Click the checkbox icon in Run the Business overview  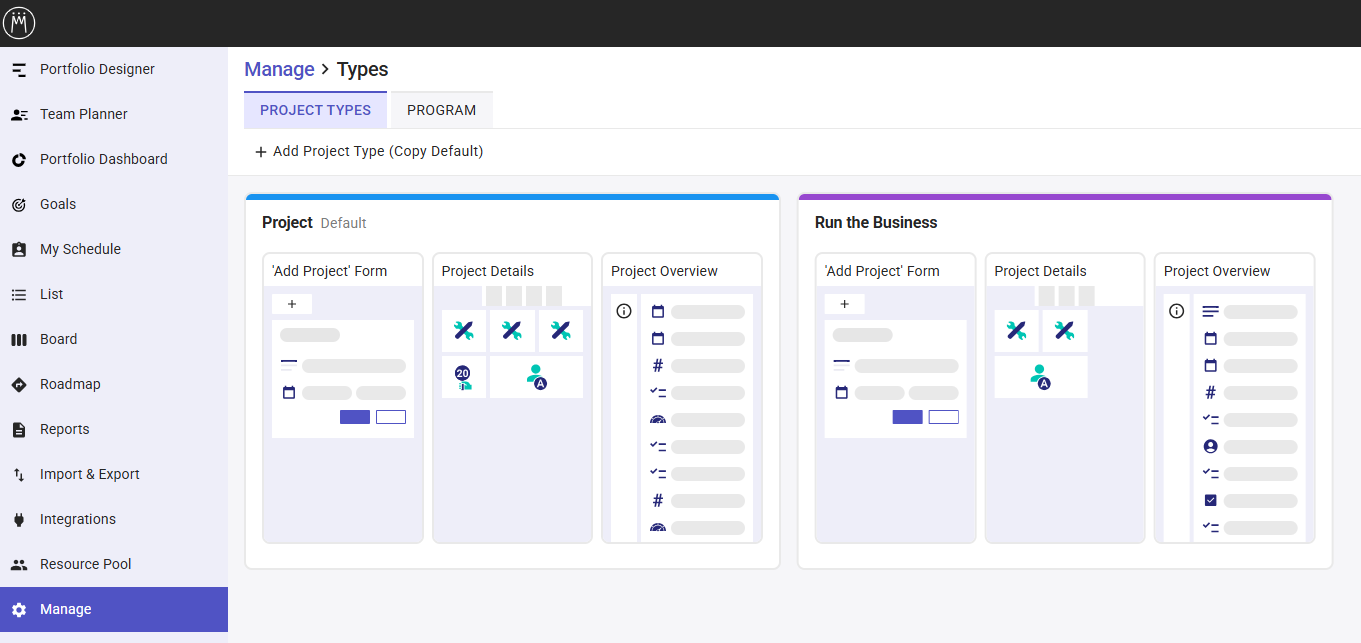pyautogui.click(x=1210, y=500)
